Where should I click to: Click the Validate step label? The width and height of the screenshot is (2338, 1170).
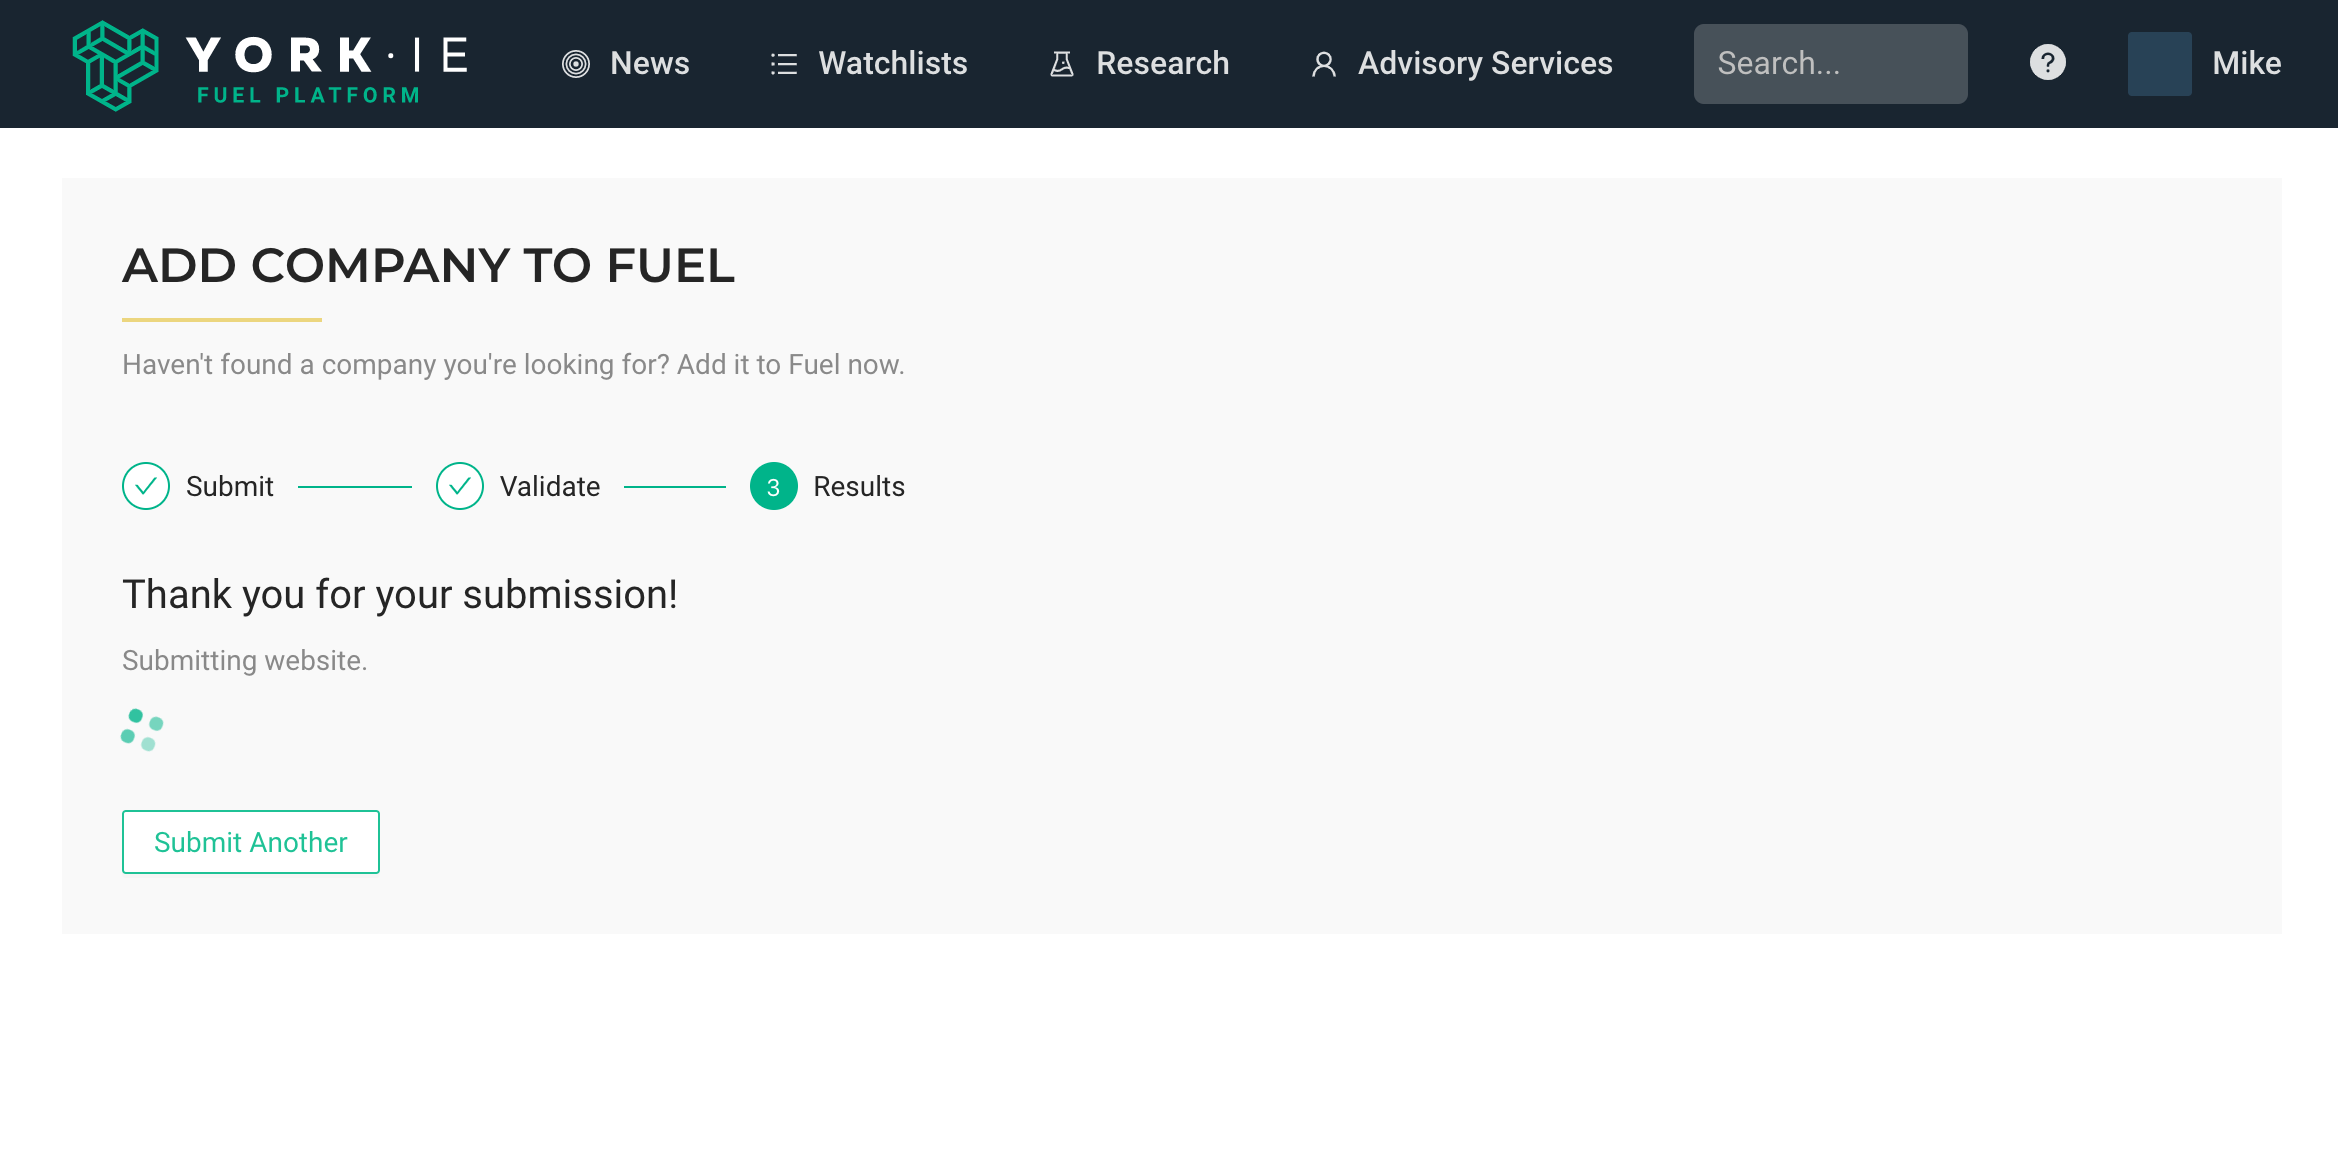point(550,486)
